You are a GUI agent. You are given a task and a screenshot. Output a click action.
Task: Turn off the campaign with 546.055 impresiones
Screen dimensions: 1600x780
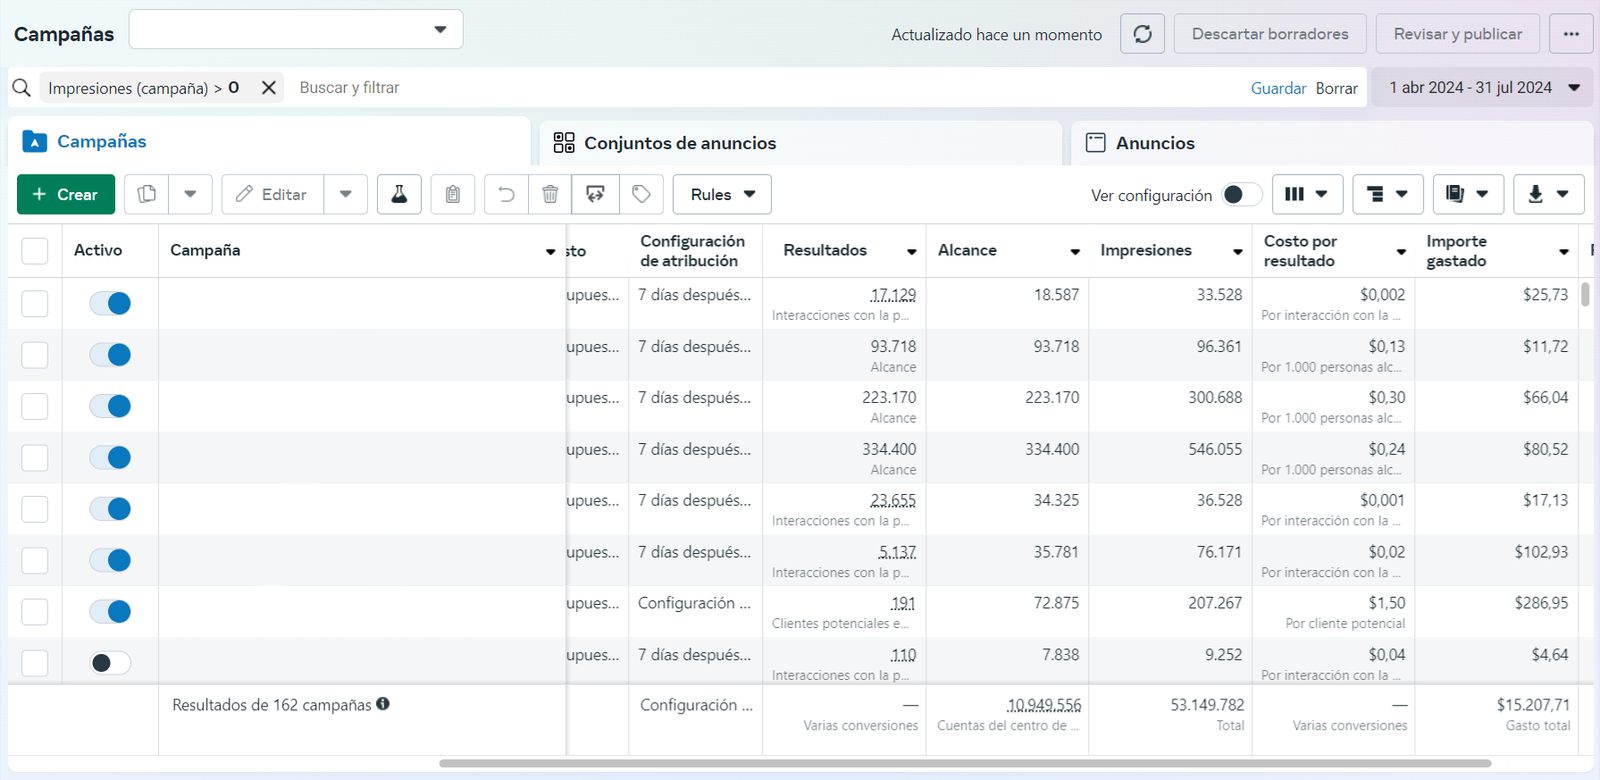coord(110,457)
